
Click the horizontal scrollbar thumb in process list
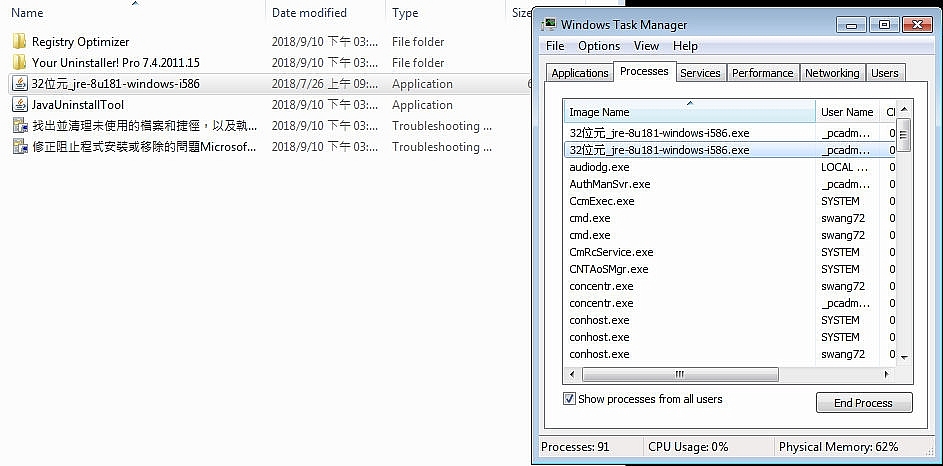680,375
